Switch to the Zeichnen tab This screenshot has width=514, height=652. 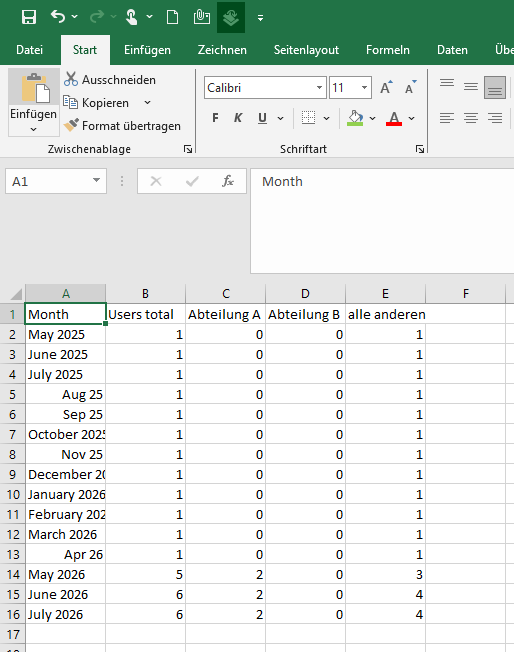click(222, 50)
